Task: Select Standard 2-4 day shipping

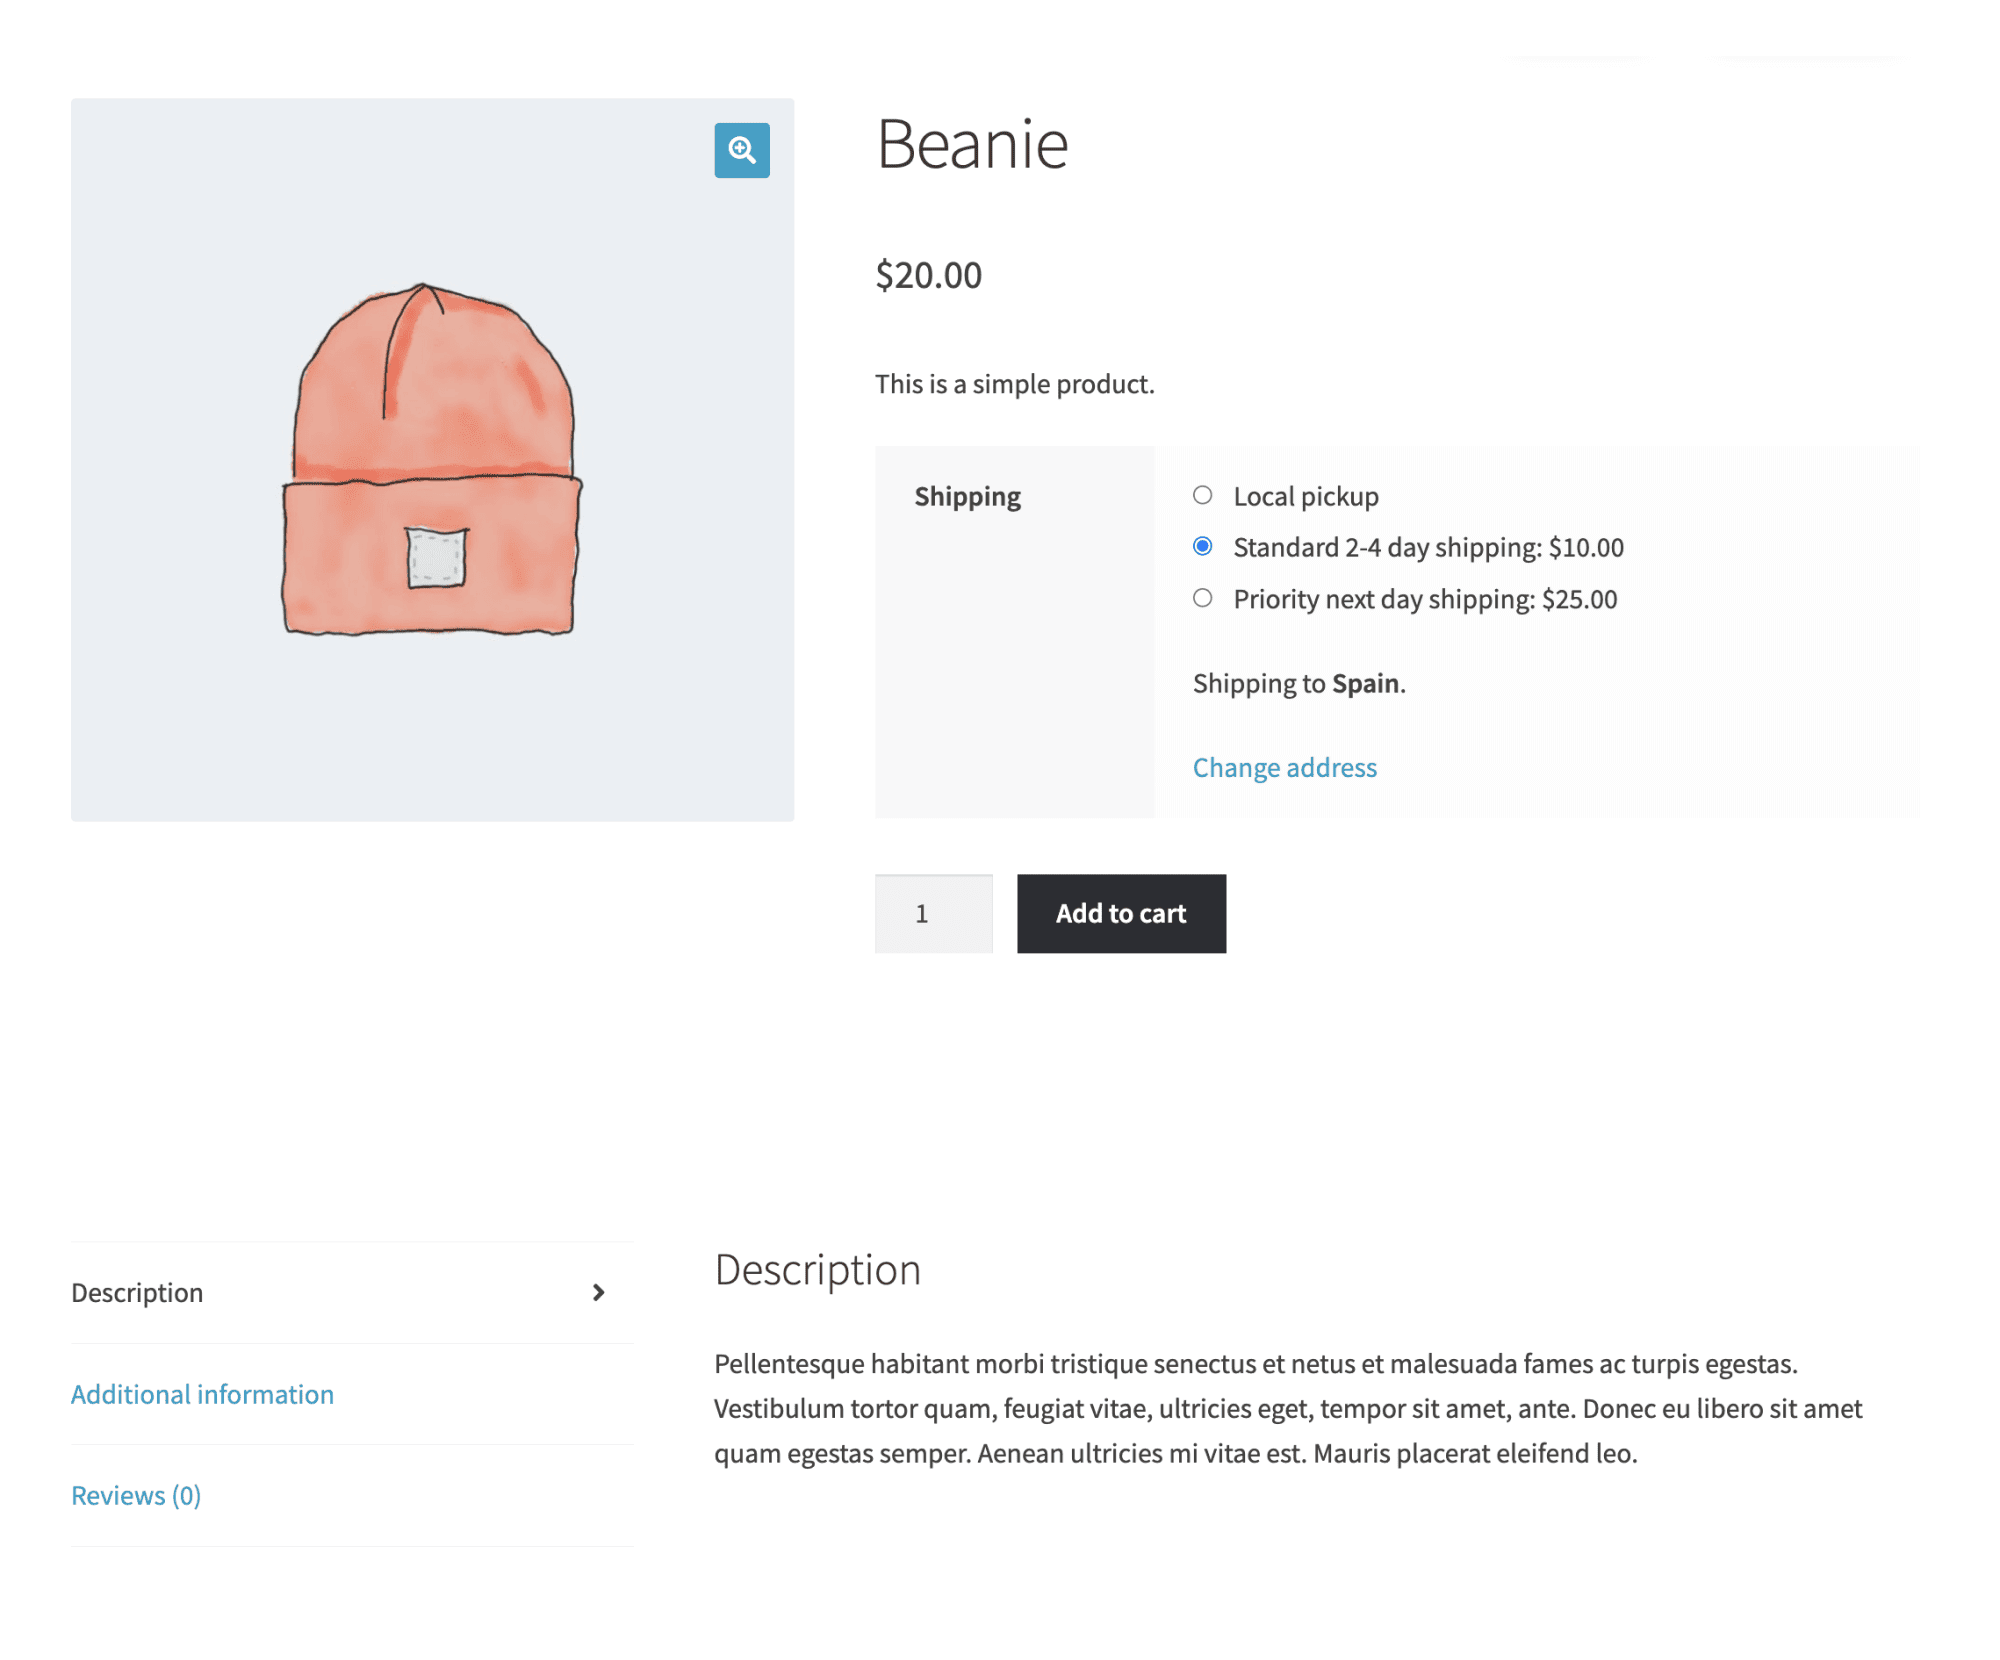Action: click(x=1203, y=547)
